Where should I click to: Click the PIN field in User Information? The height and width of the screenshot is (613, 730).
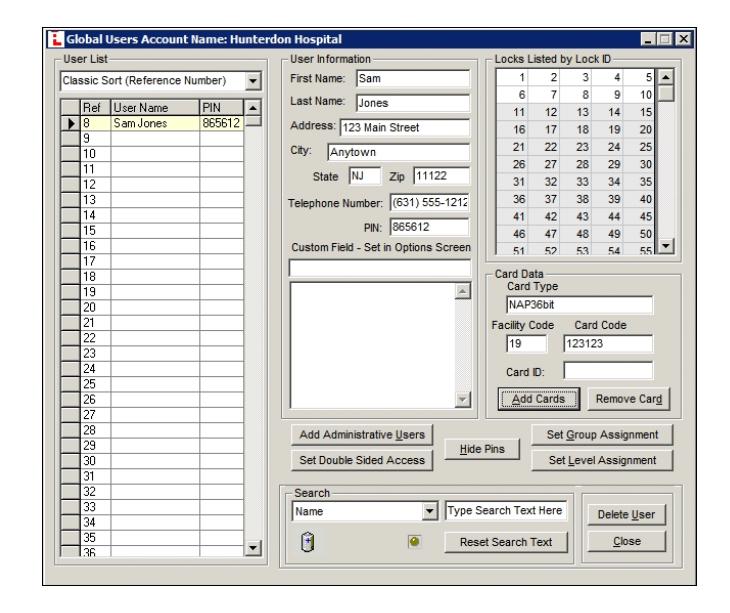pyautogui.click(x=429, y=227)
